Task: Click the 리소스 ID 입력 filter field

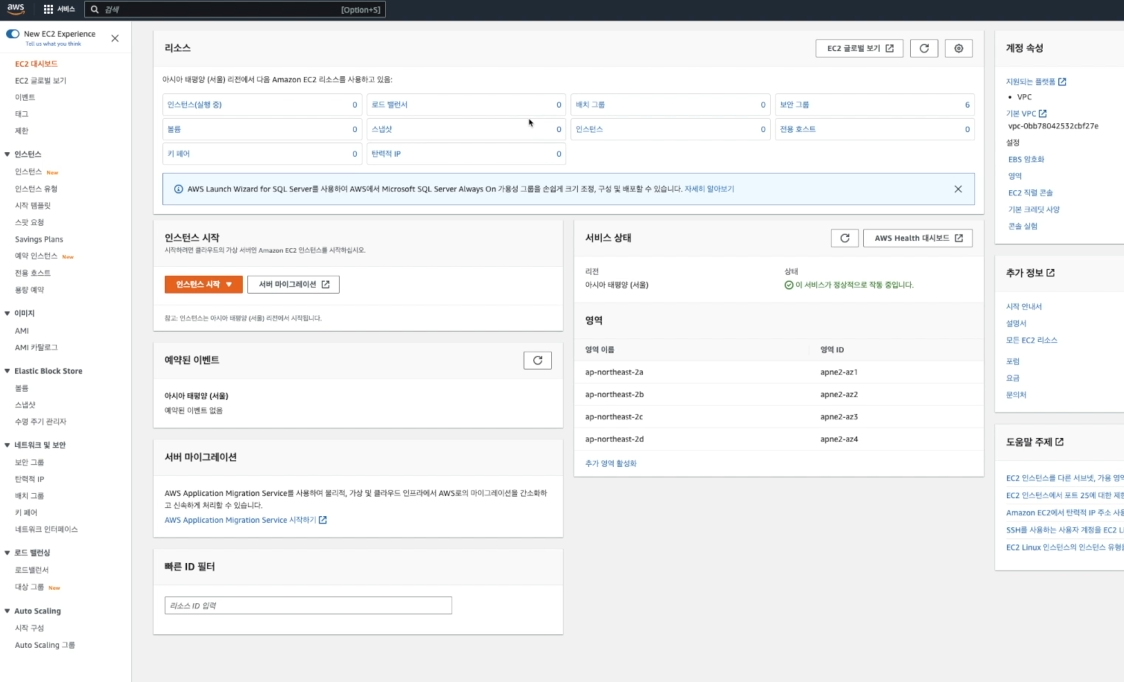Action: 308,605
